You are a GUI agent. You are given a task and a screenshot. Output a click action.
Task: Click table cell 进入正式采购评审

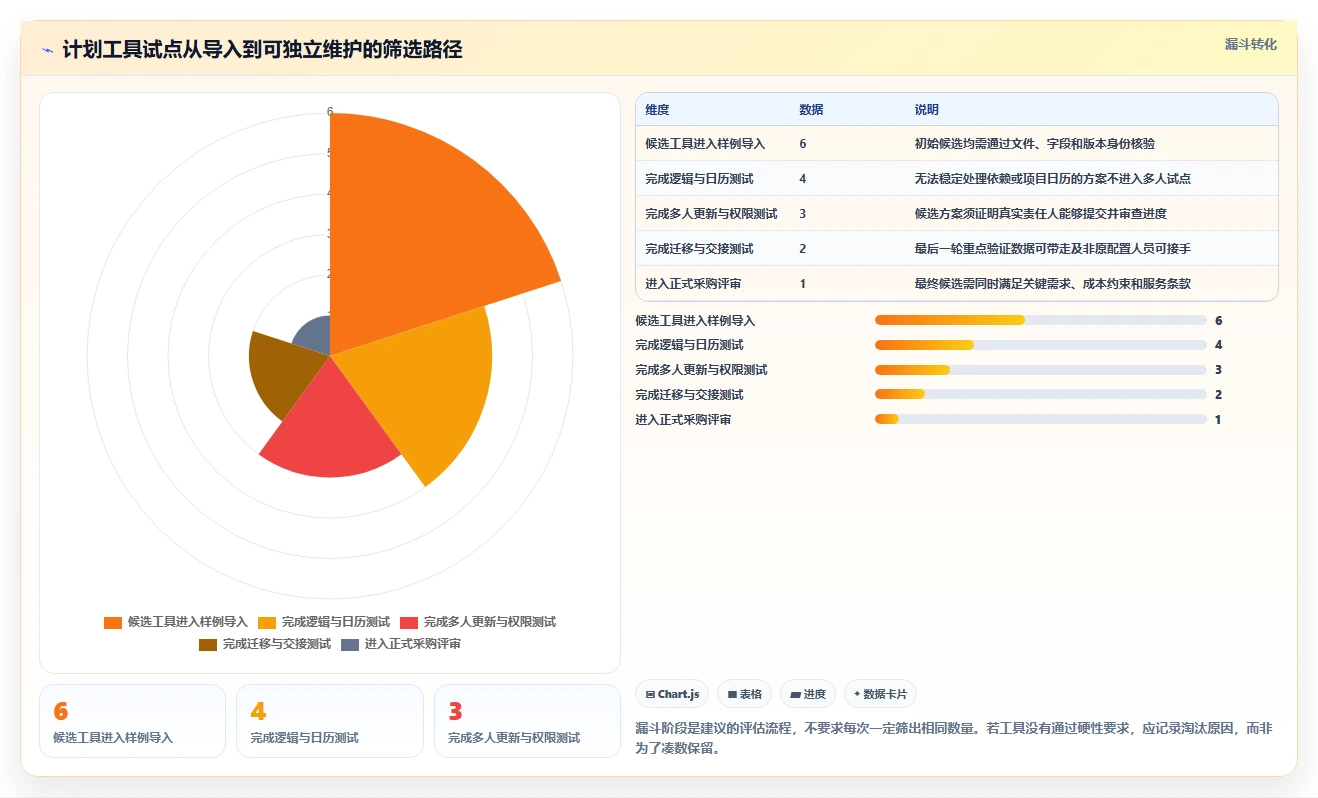(693, 284)
